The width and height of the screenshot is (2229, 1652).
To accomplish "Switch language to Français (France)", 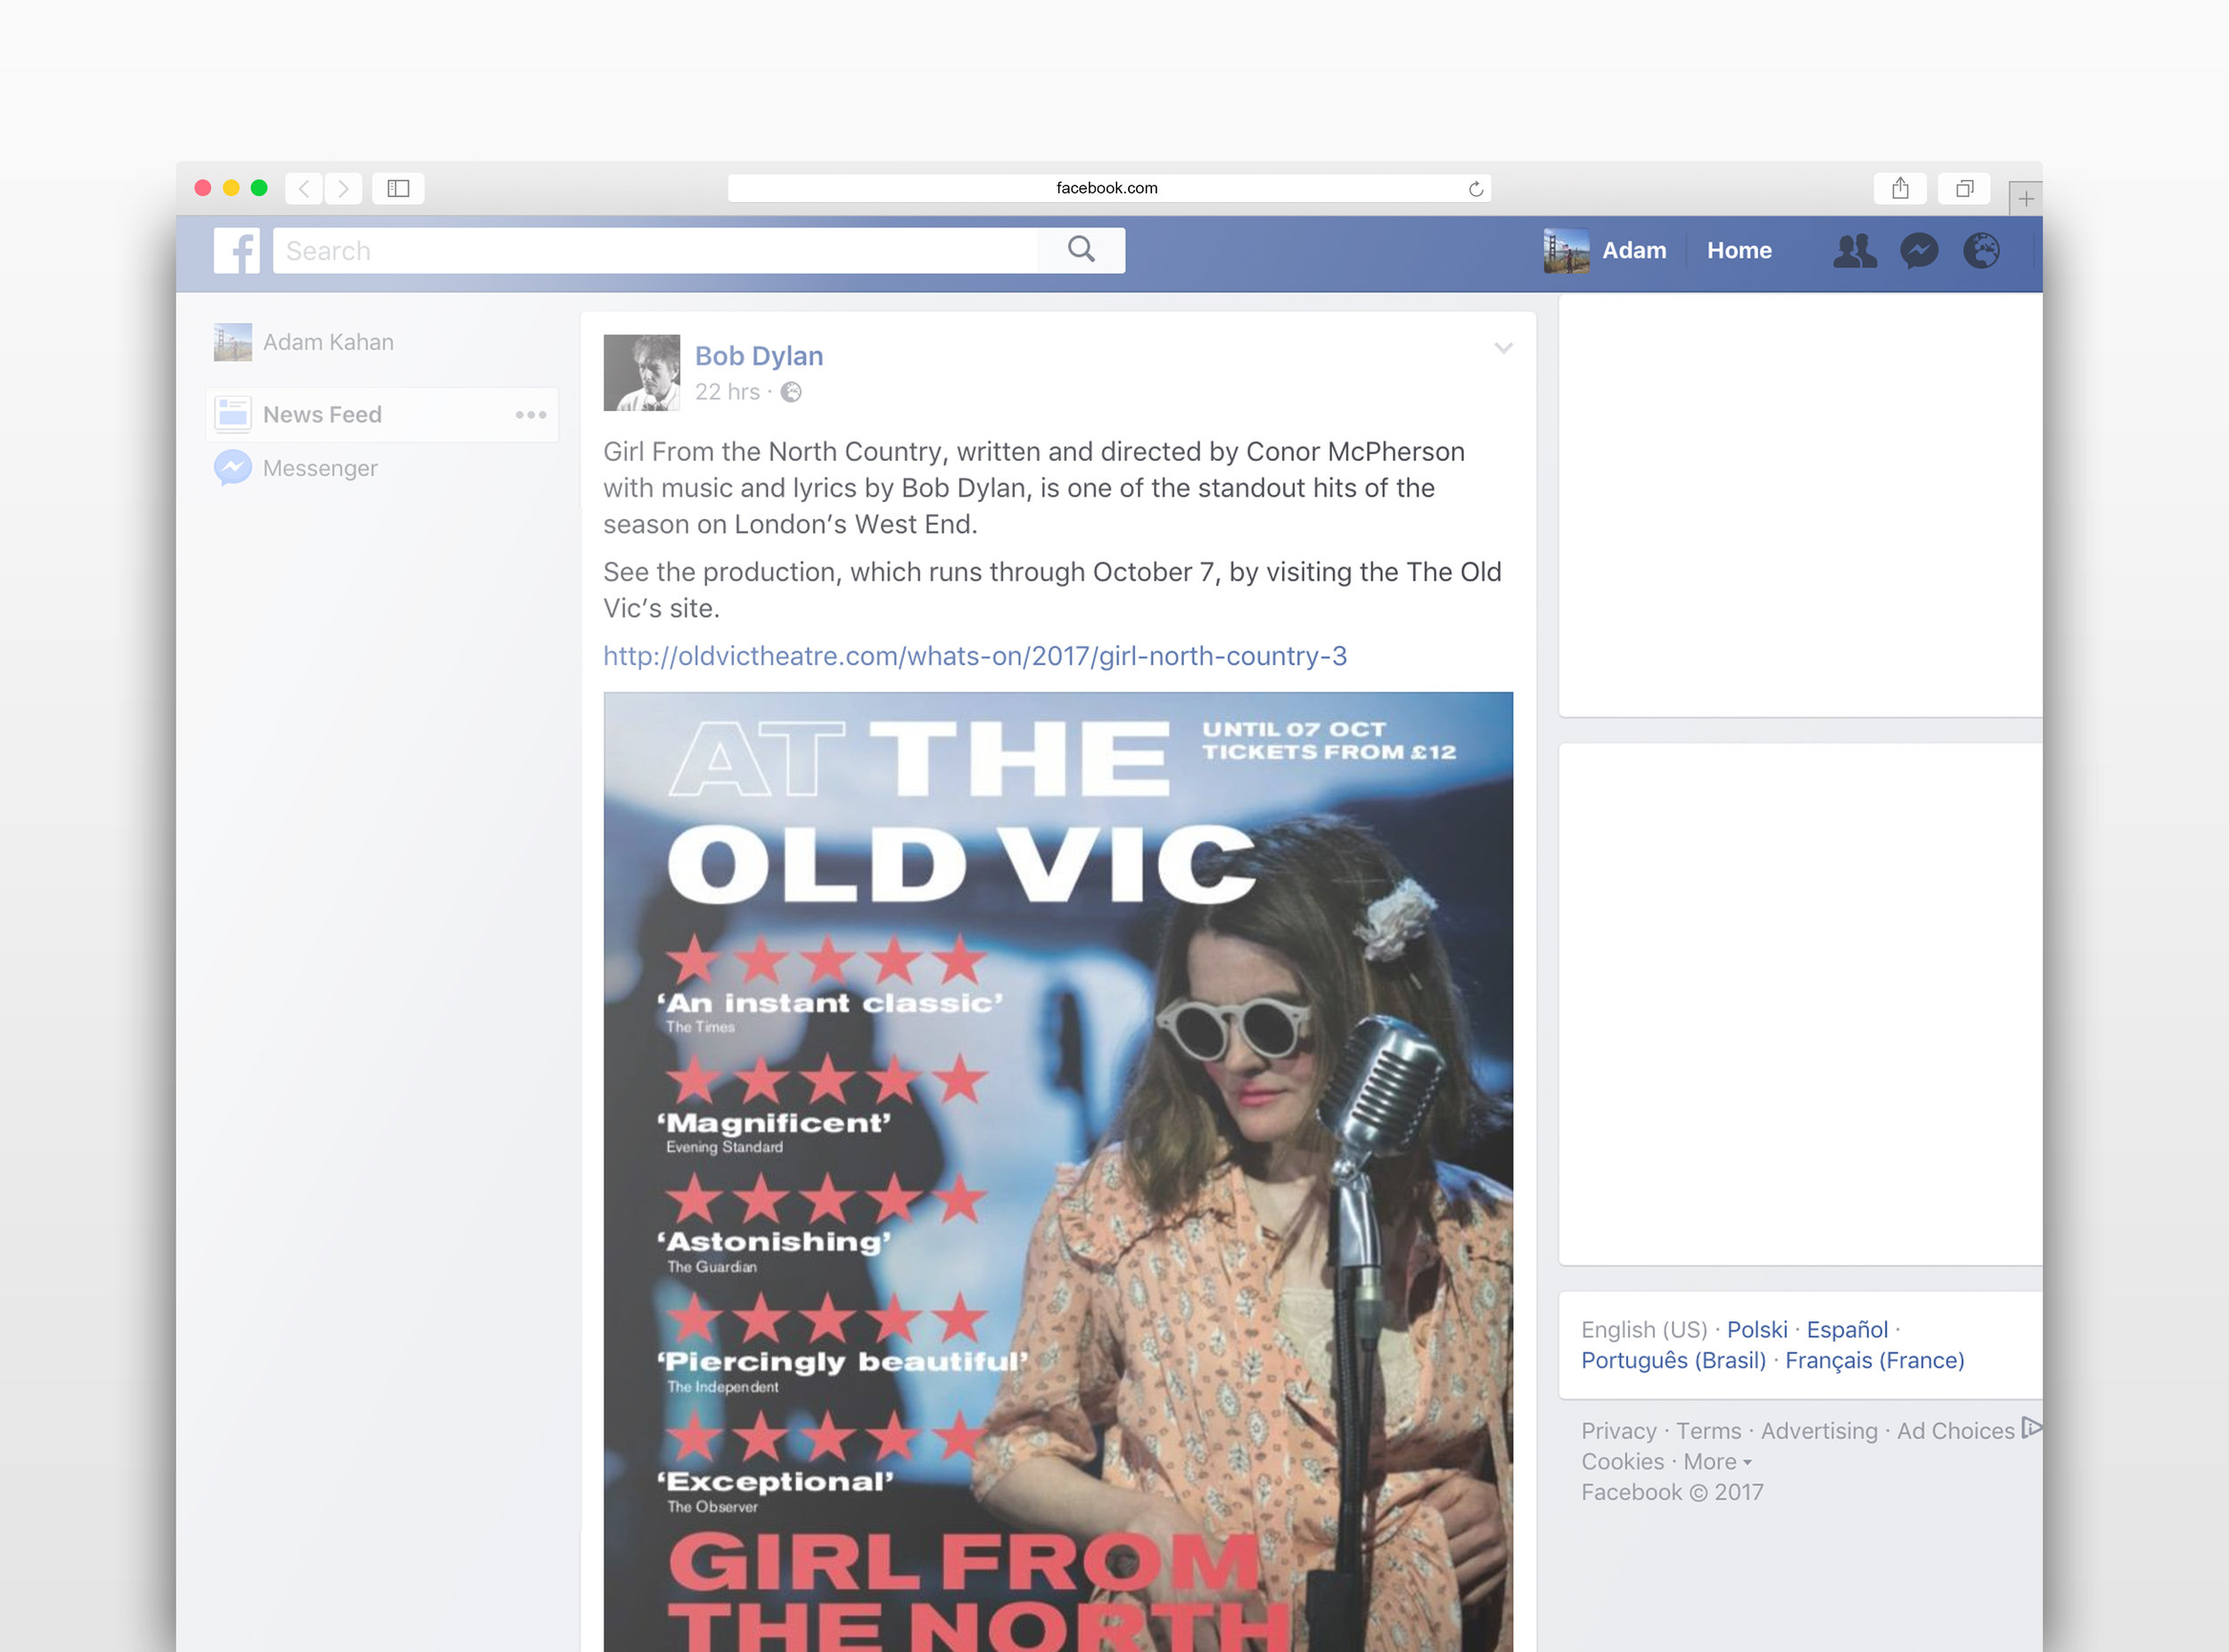I will point(1875,1361).
